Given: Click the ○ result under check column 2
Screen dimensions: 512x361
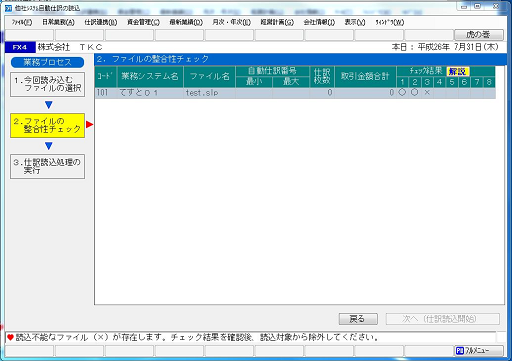Looking at the screenshot, I should 415,92.
